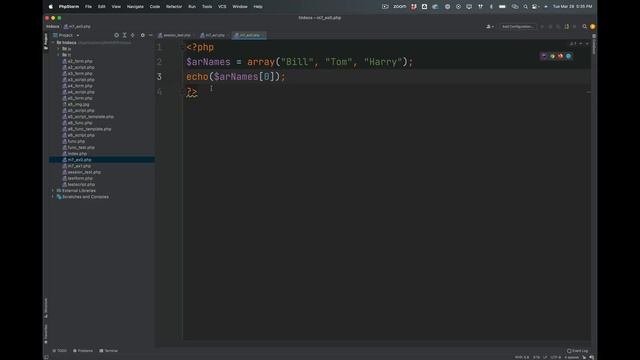Open file in Chrome browser icon
Image resolution: width=640 pixels, height=360 pixels.
552,56
